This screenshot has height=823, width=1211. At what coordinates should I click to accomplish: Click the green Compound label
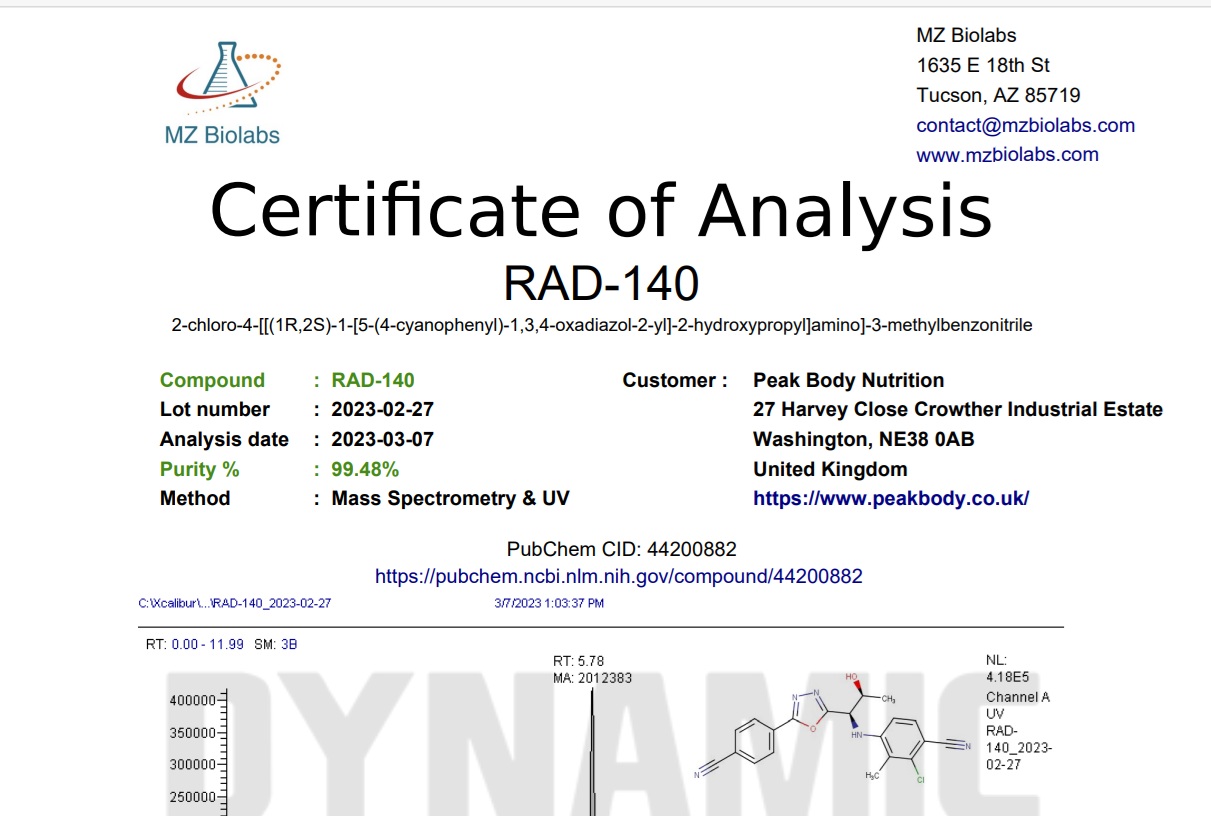pos(213,380)
